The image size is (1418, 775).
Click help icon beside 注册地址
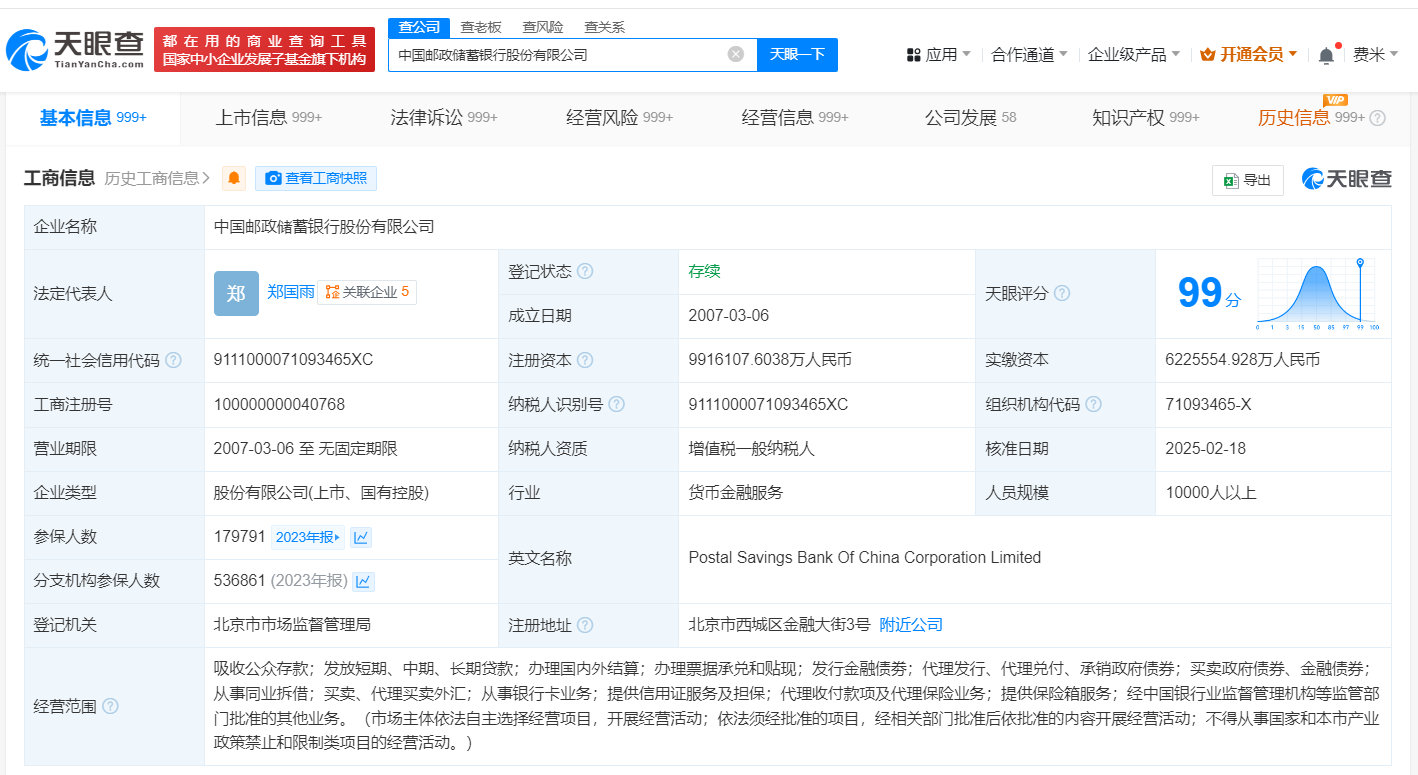pos(585,625)
